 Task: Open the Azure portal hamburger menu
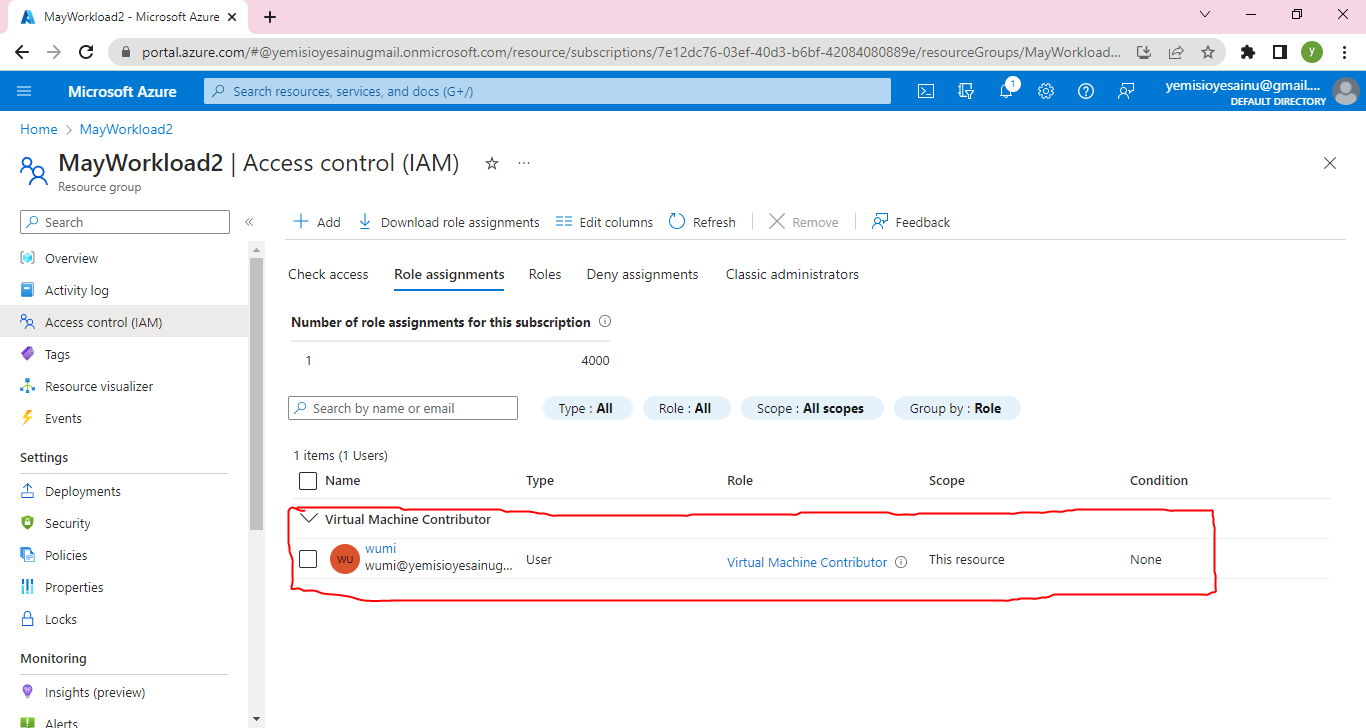(x=24, y=91)
